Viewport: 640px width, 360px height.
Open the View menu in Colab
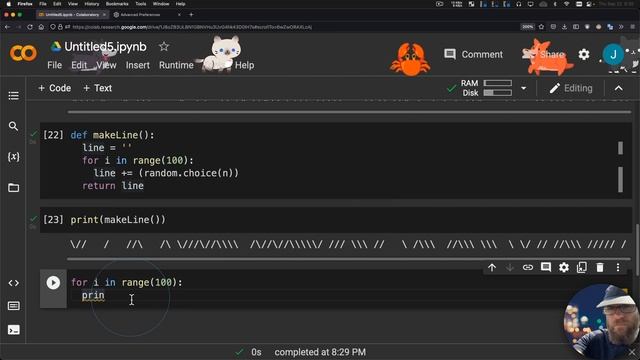[x=107, y=65]
